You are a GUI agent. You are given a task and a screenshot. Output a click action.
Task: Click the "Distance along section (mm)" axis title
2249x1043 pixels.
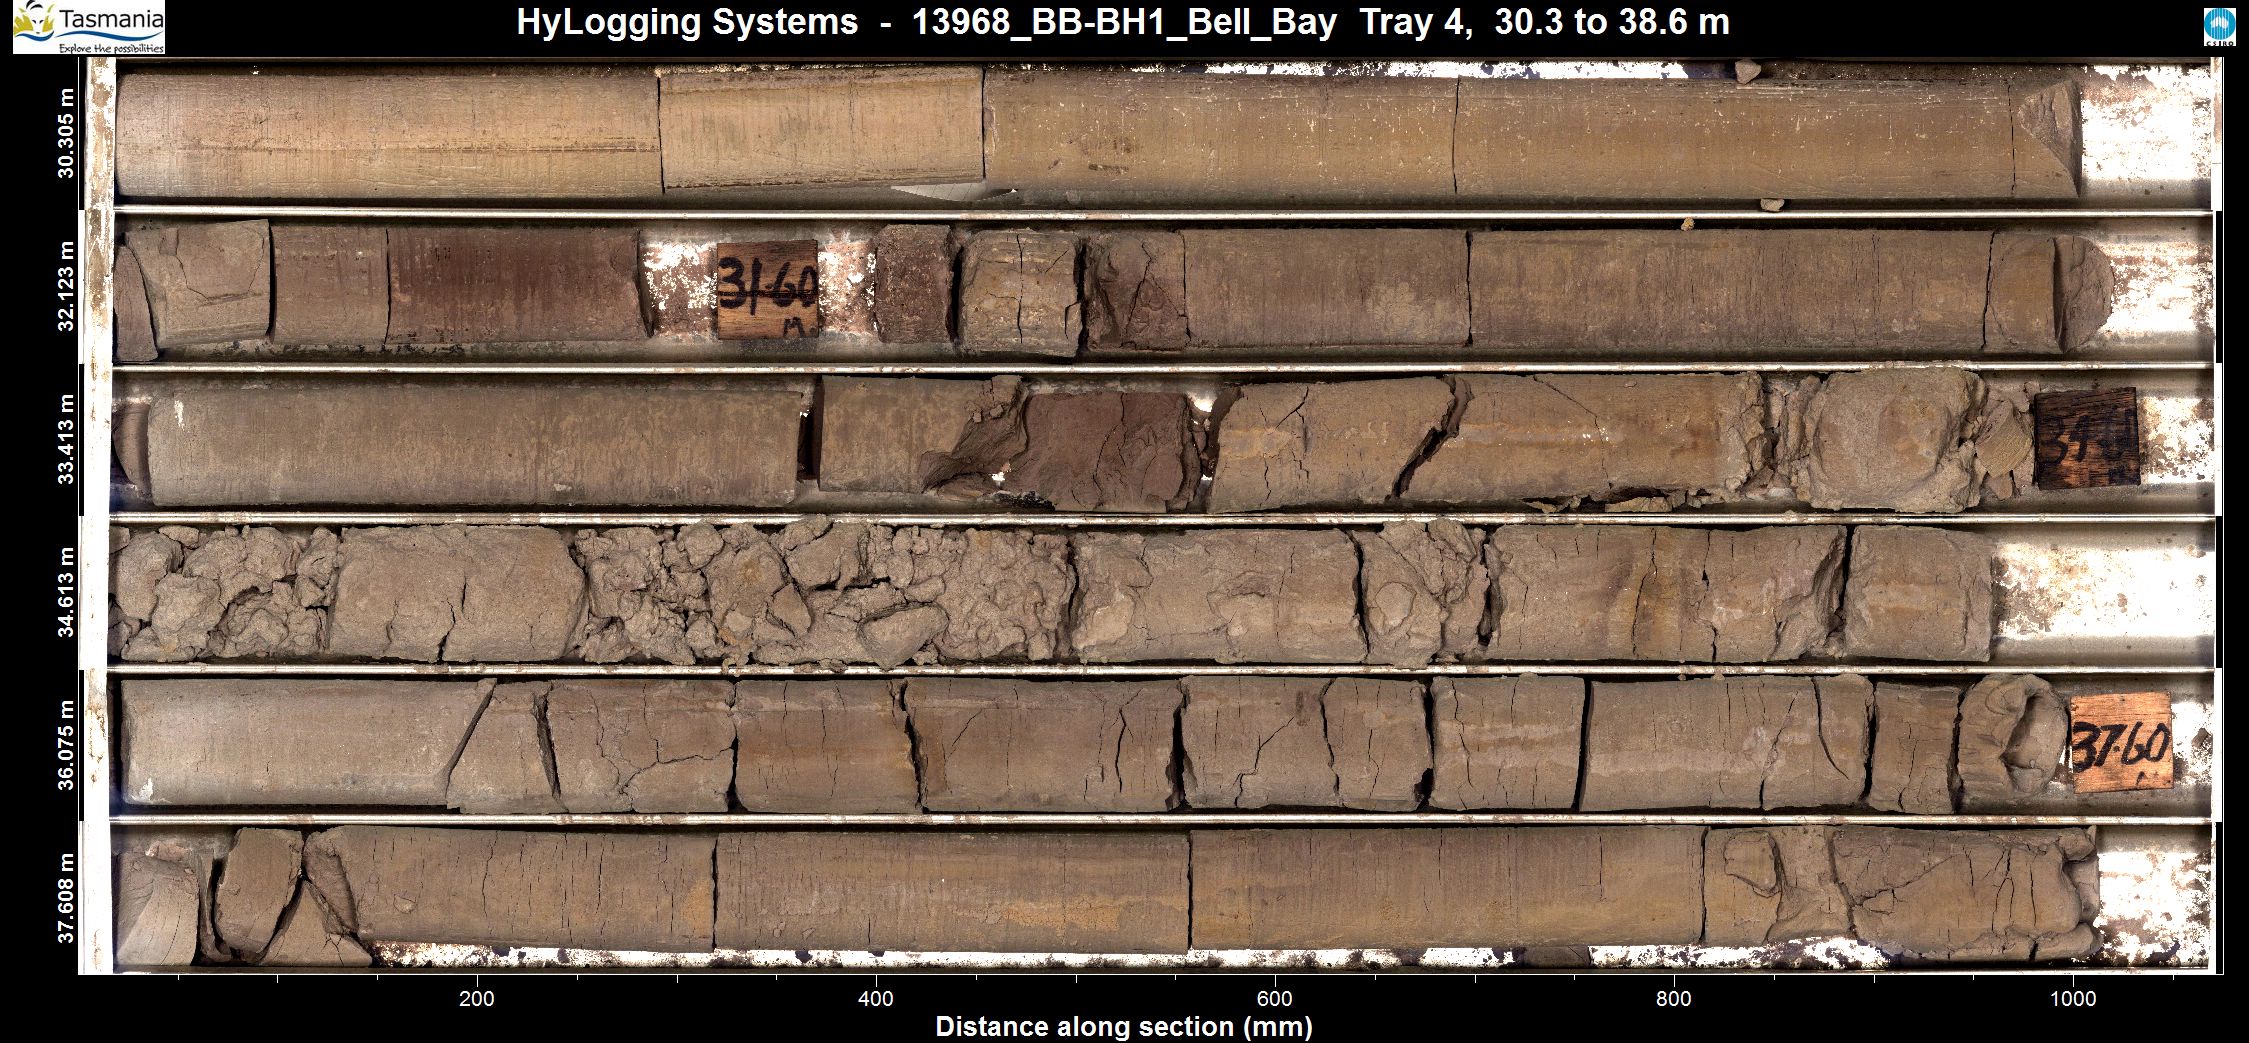pos(1123,1027)
